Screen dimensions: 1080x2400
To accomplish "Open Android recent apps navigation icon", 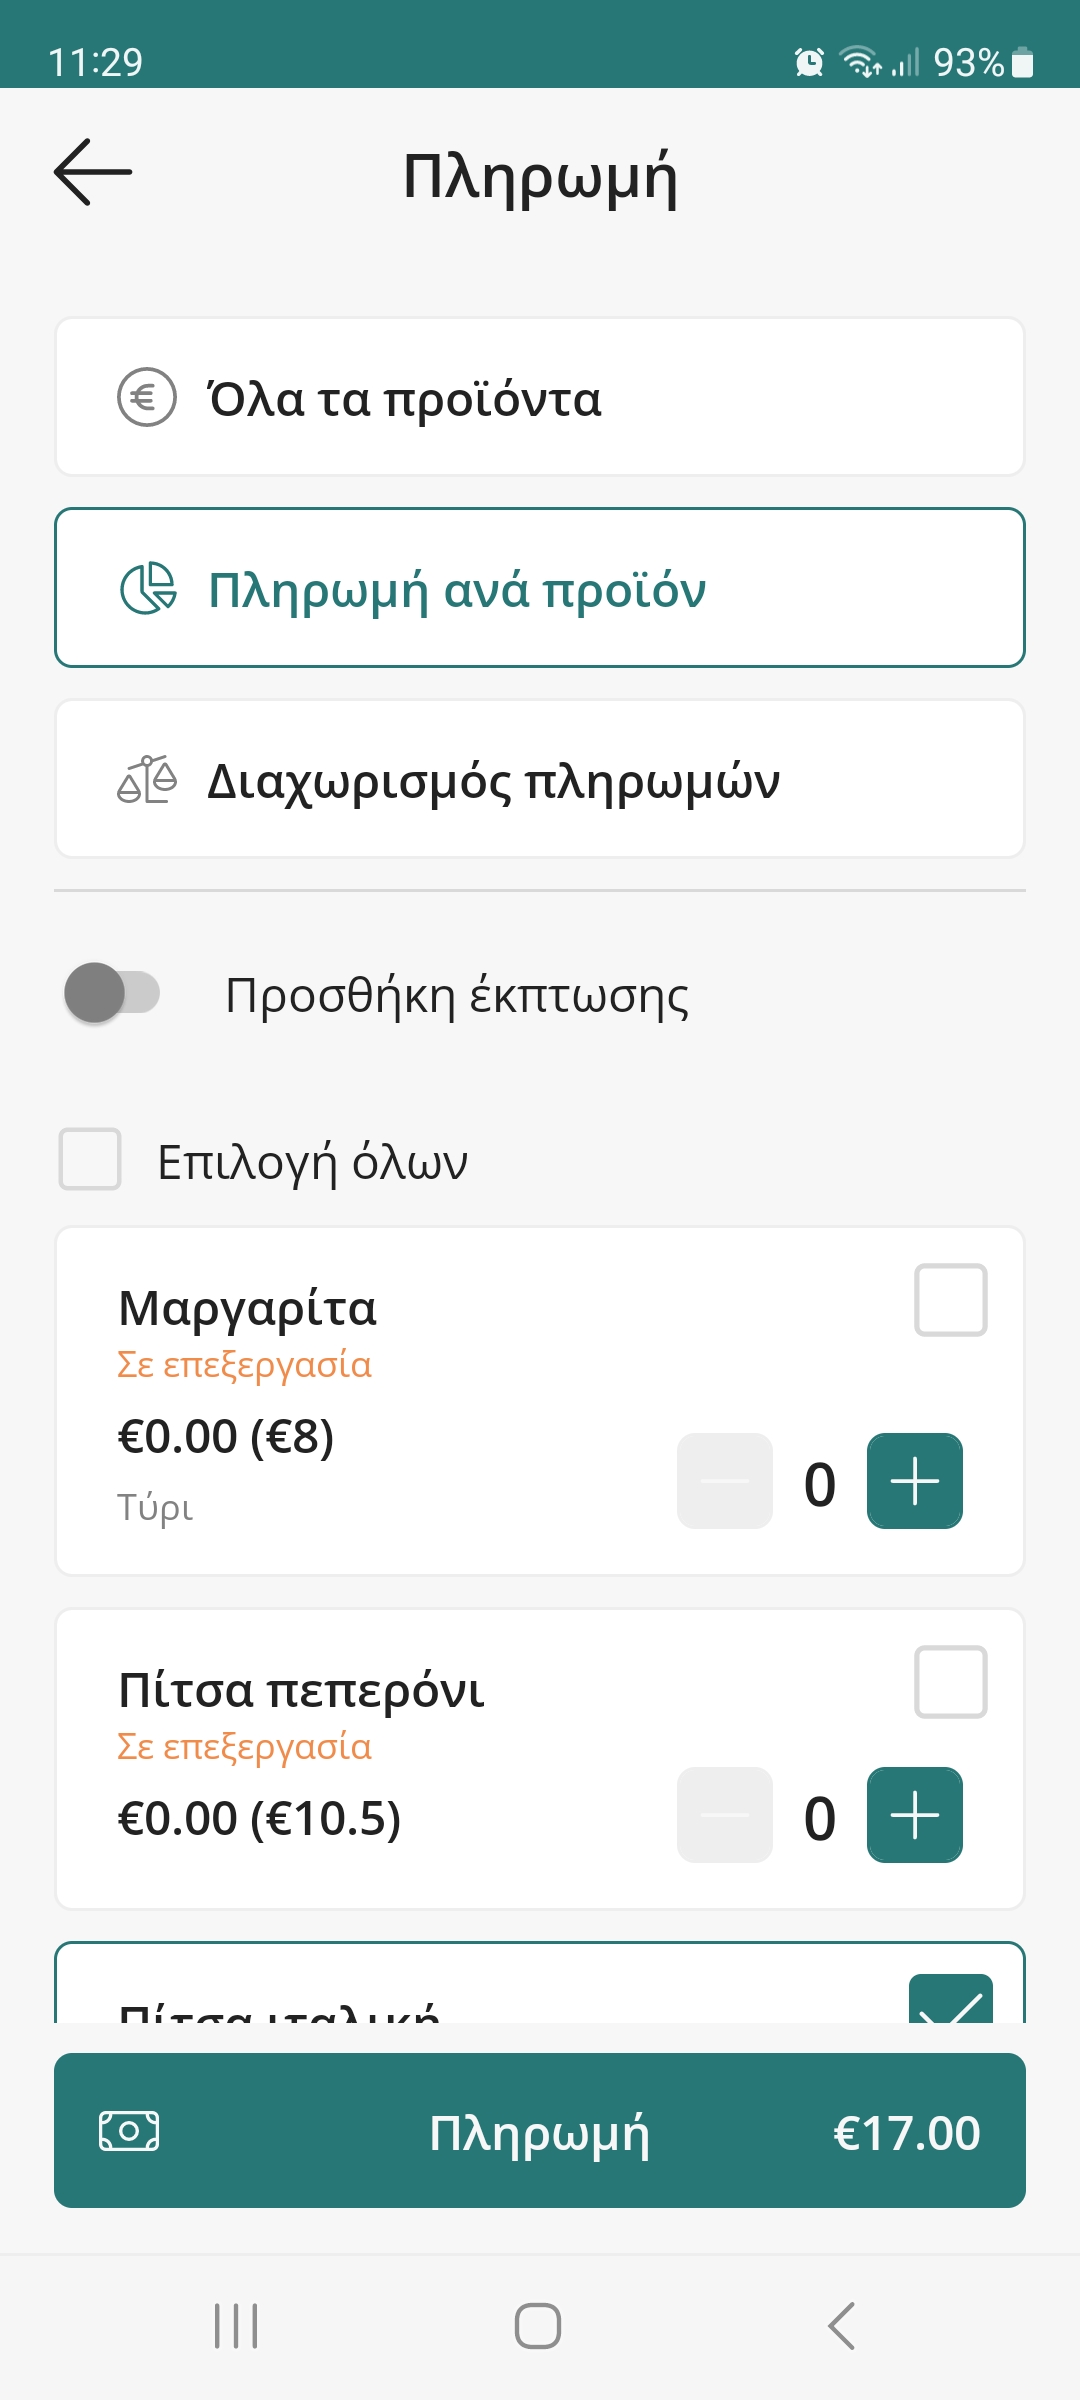I will (236, 2325).
